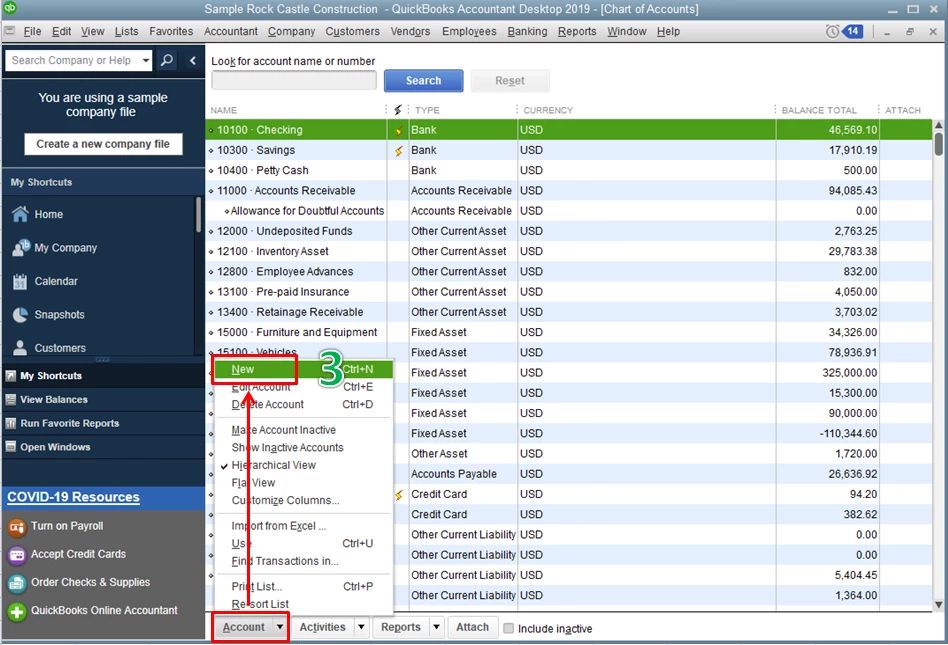This screenshot has width=948, height=645.
Task: Click the NAME column header
Action: click(x=224, y=110)
